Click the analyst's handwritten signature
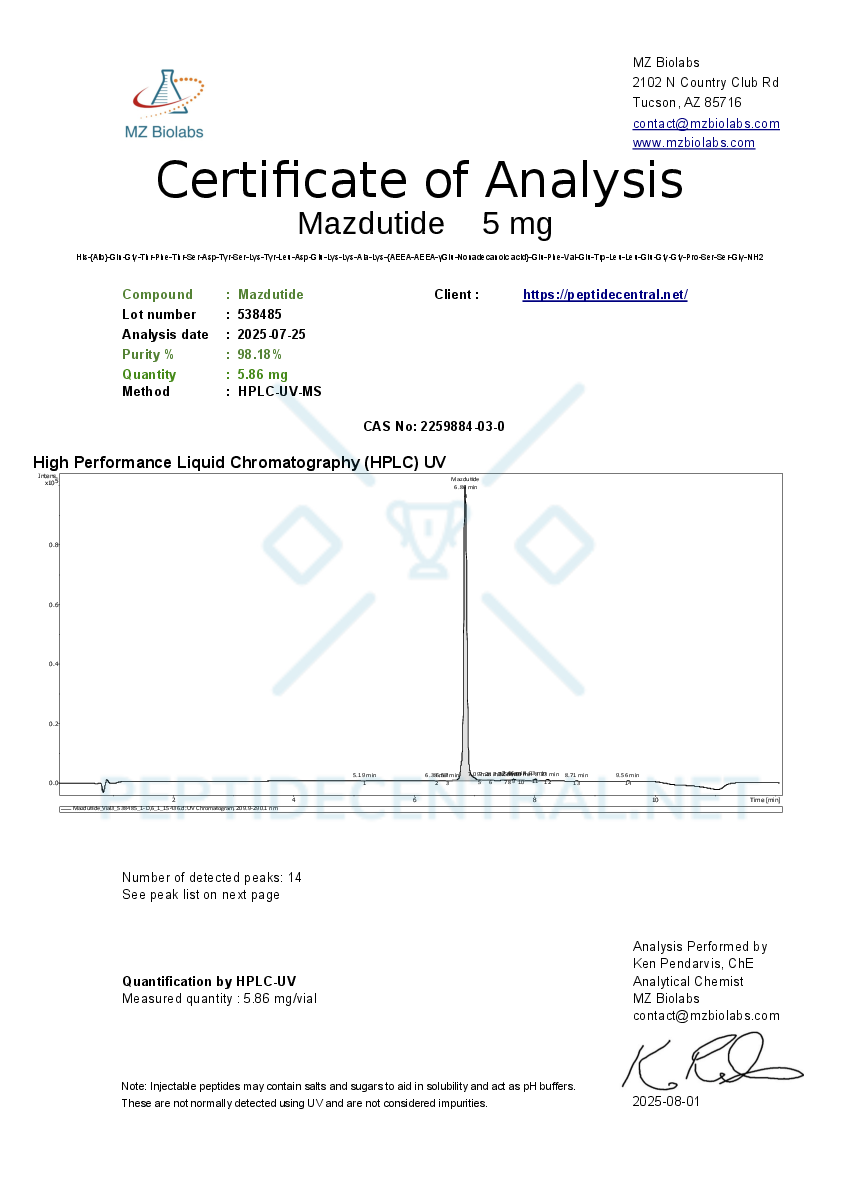Screen dimensions: 841x1190 711,1061
